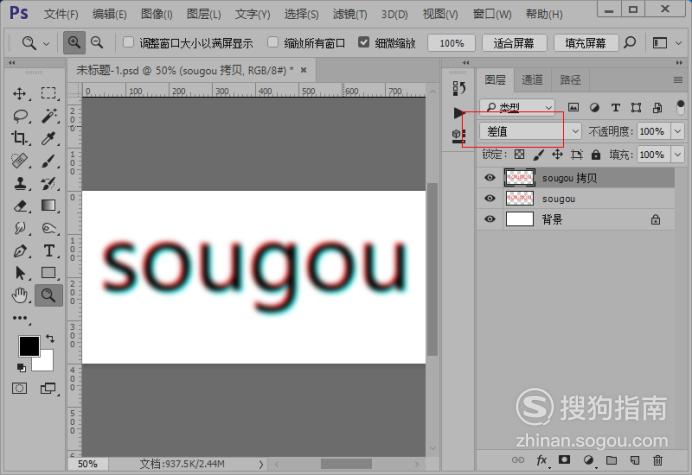
Task: Expand status bar info arrow
Action: click(x=261, y=464)
